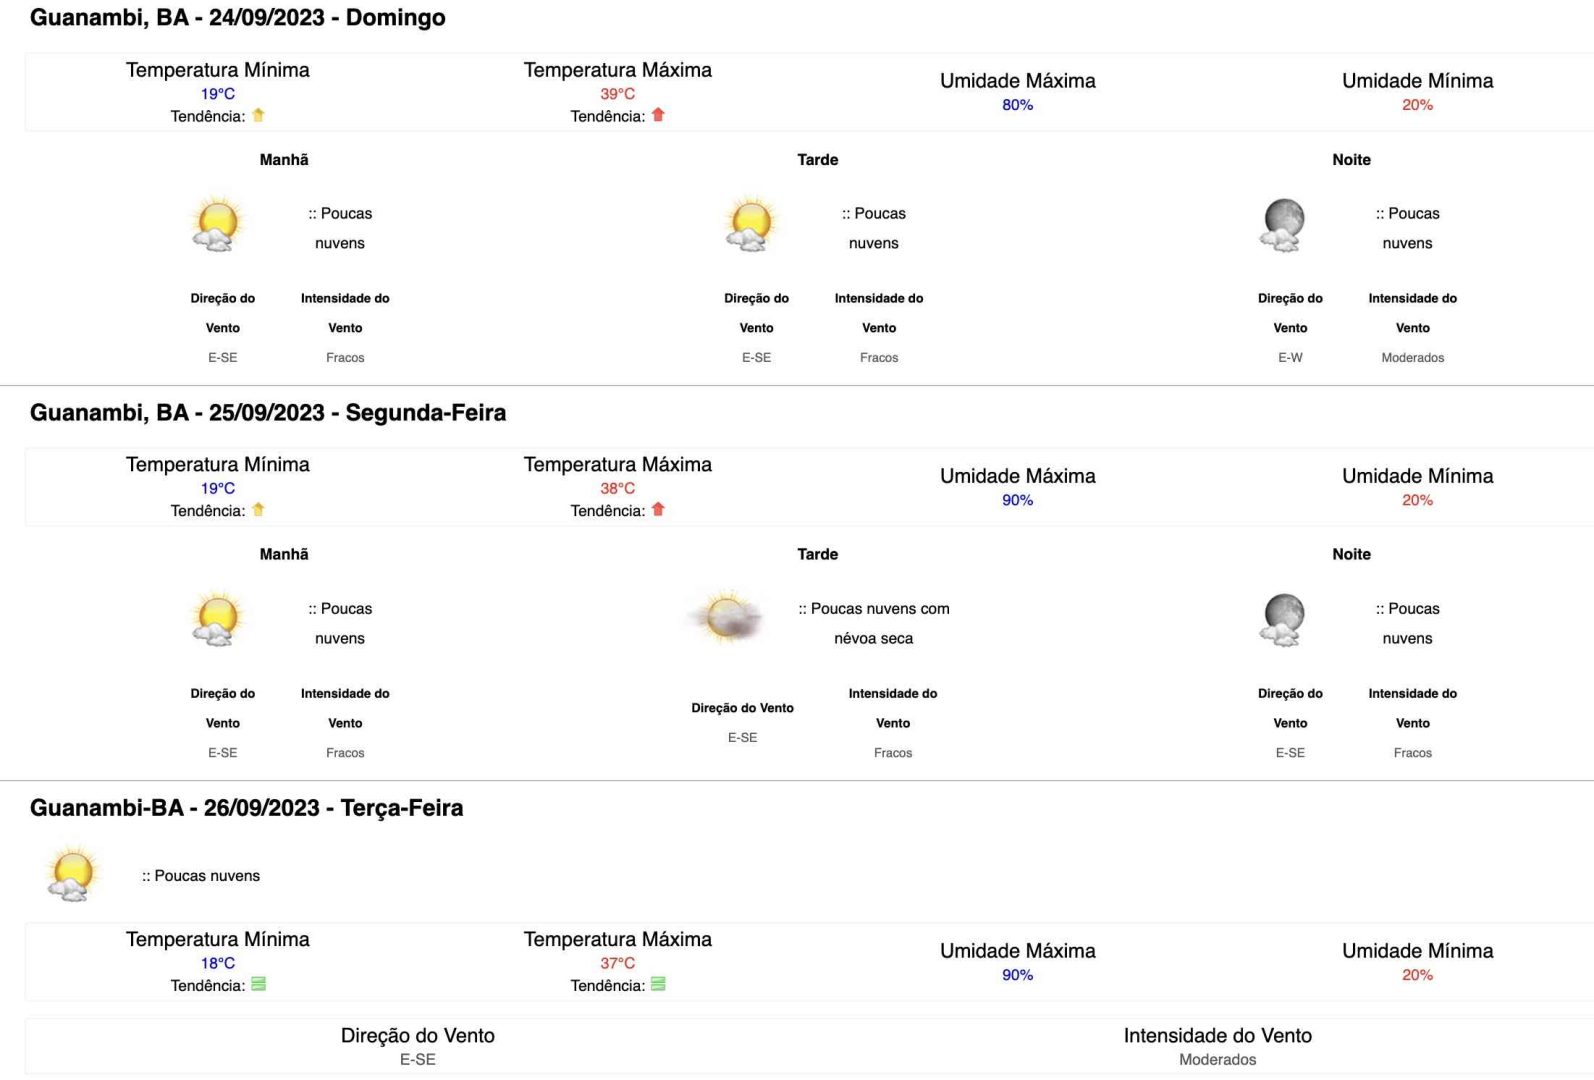Image resolution: width=1594 pixels, height=1080 pixels.
Task: Click yellow up-arrow trend under 19°C Sunday
Action: (258, 115)
